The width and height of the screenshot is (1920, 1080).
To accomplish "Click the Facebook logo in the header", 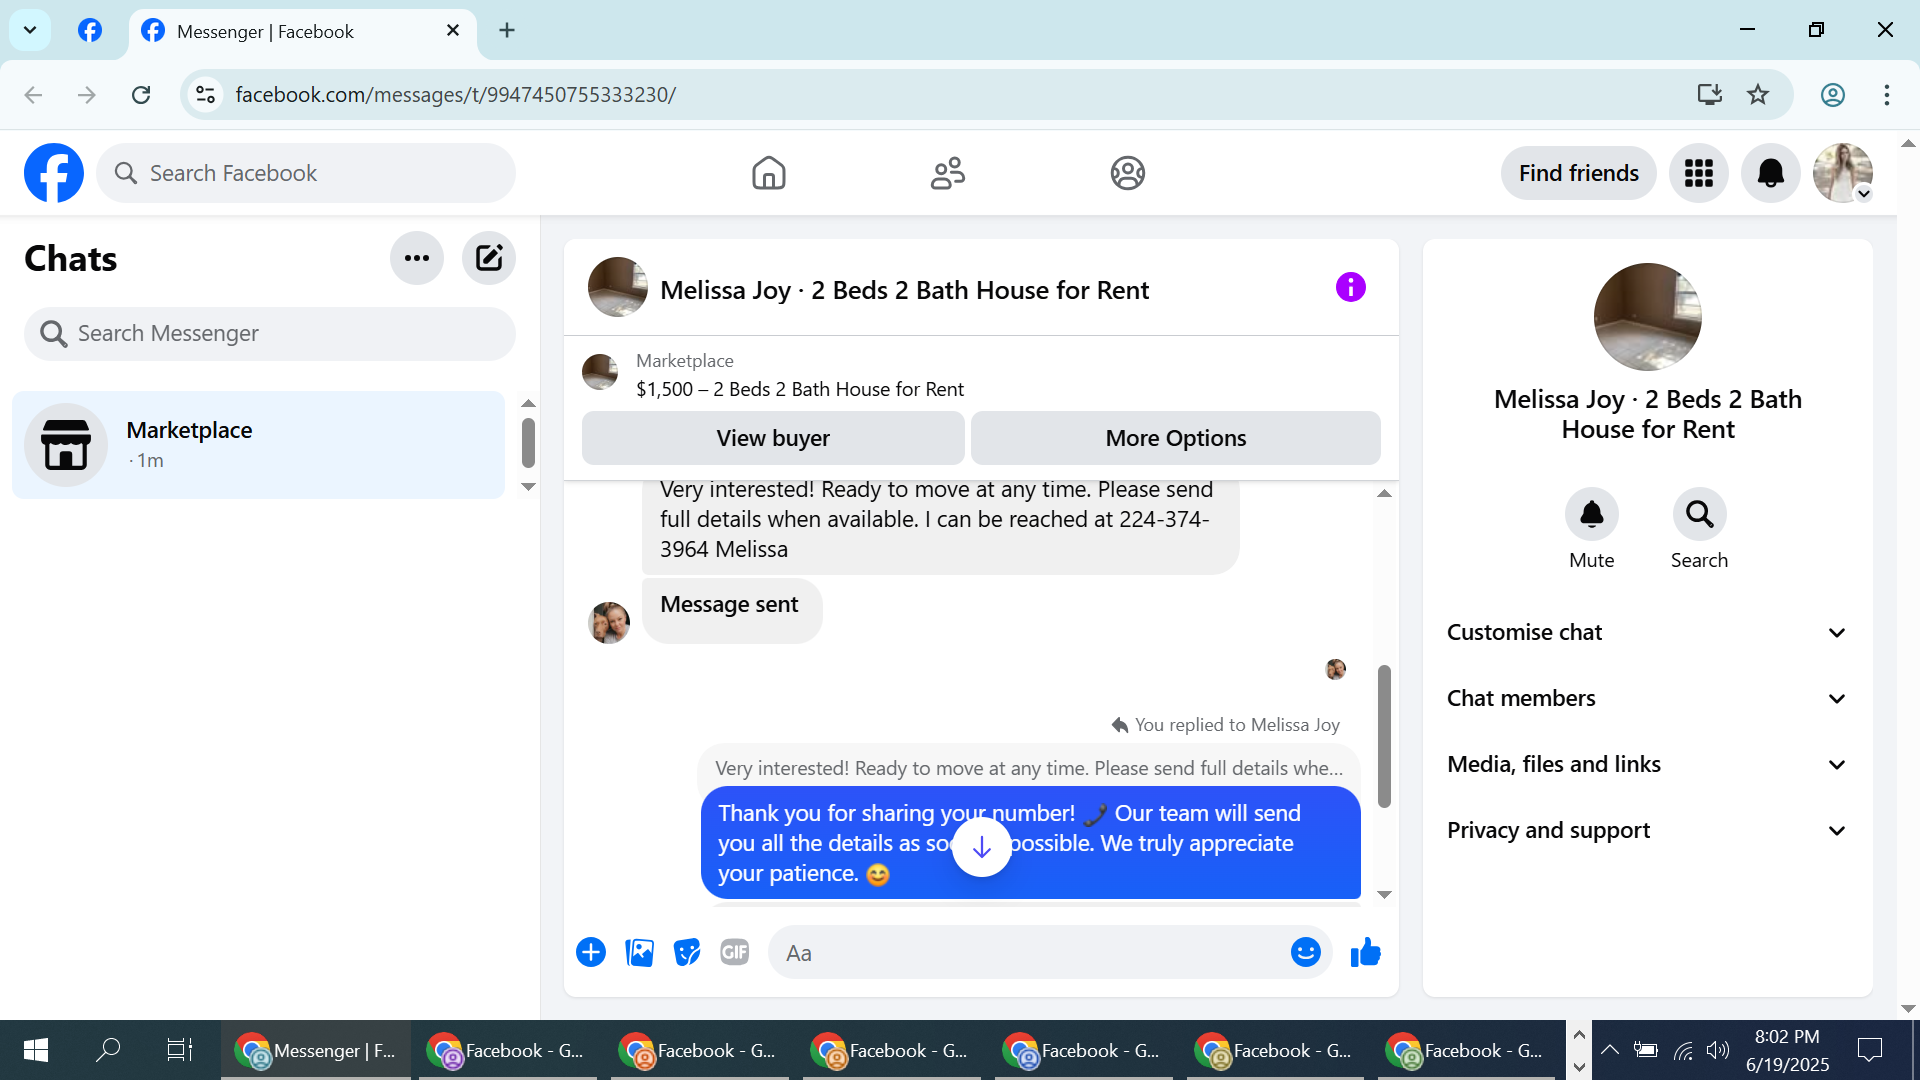I will tap(54, 173).
